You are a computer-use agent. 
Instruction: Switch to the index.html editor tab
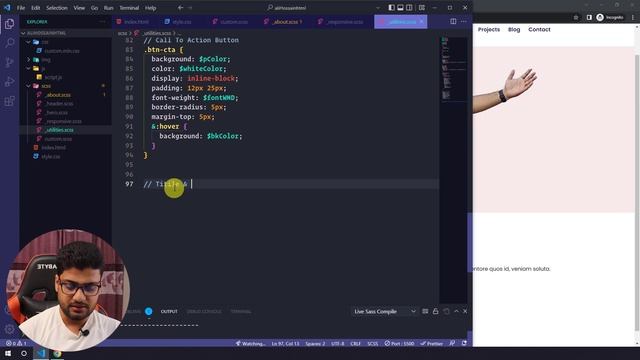click(x=133, y=22)
